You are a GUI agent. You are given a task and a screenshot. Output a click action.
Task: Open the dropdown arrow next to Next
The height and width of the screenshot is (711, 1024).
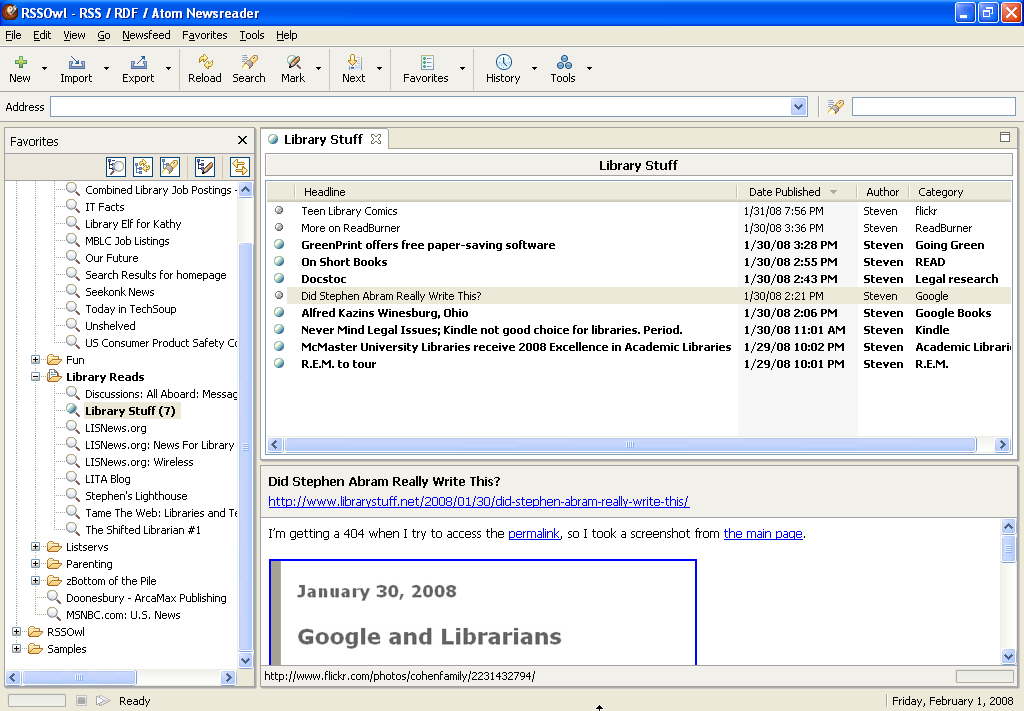pos(379,69)
